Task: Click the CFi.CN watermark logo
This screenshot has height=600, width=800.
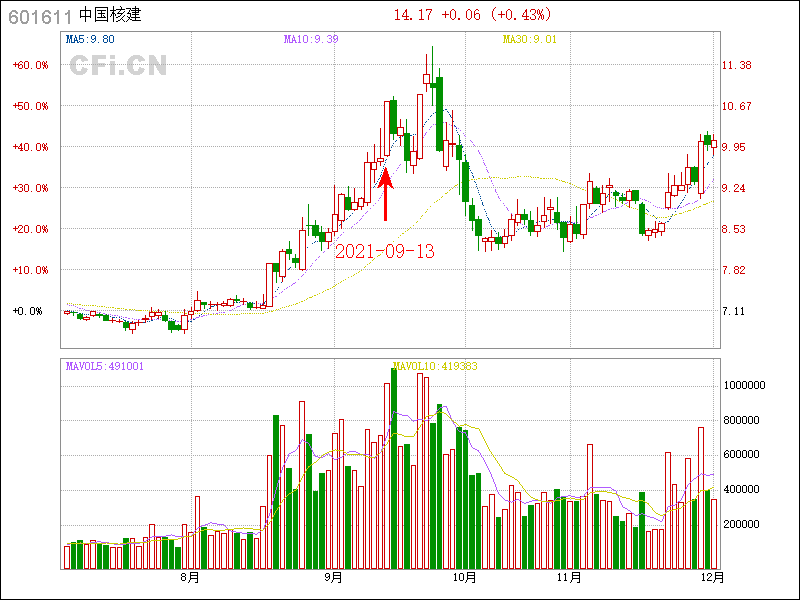Action: [118, 66]
